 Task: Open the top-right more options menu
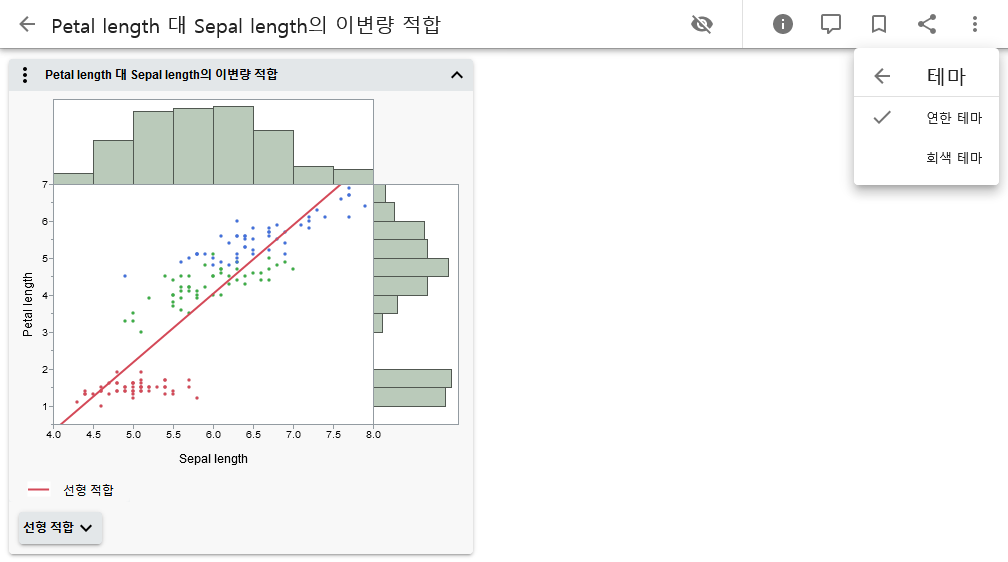[x=975, y=24]
